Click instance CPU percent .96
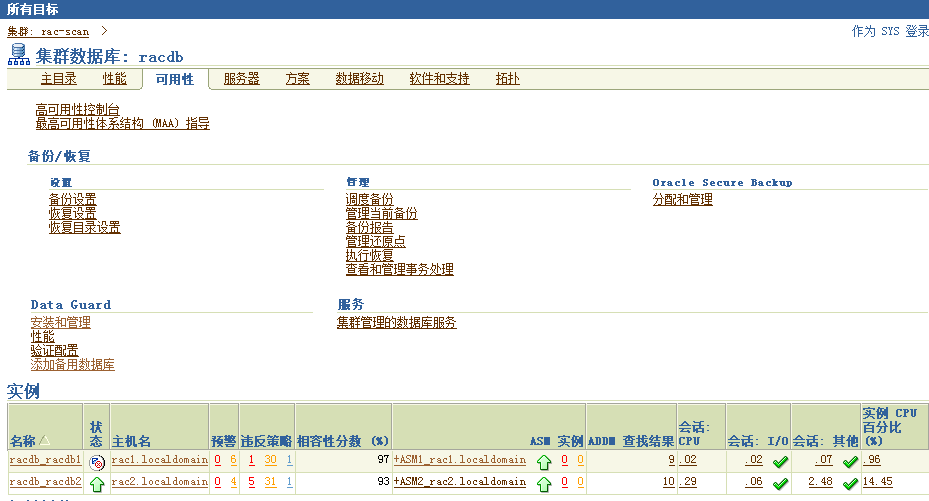 coord(872,460)
